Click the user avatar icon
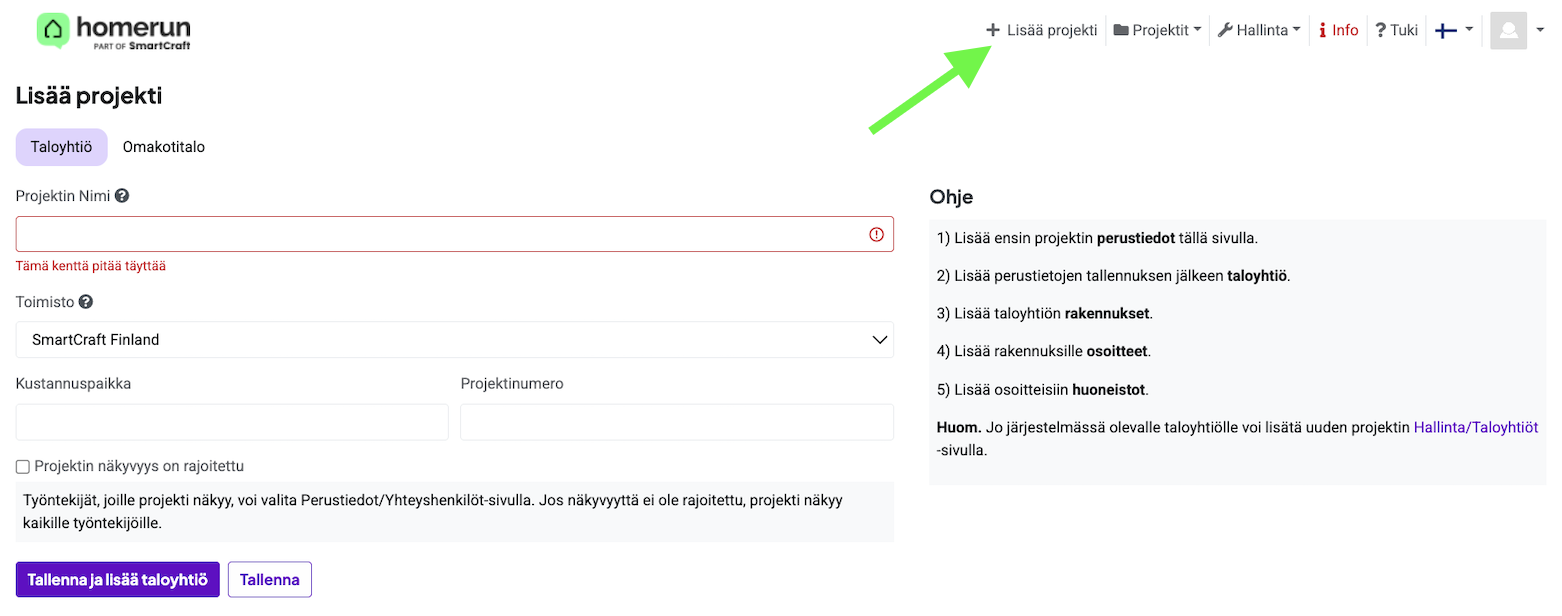This screenshot has width=1562, height=616. [x=1508, y=30]
